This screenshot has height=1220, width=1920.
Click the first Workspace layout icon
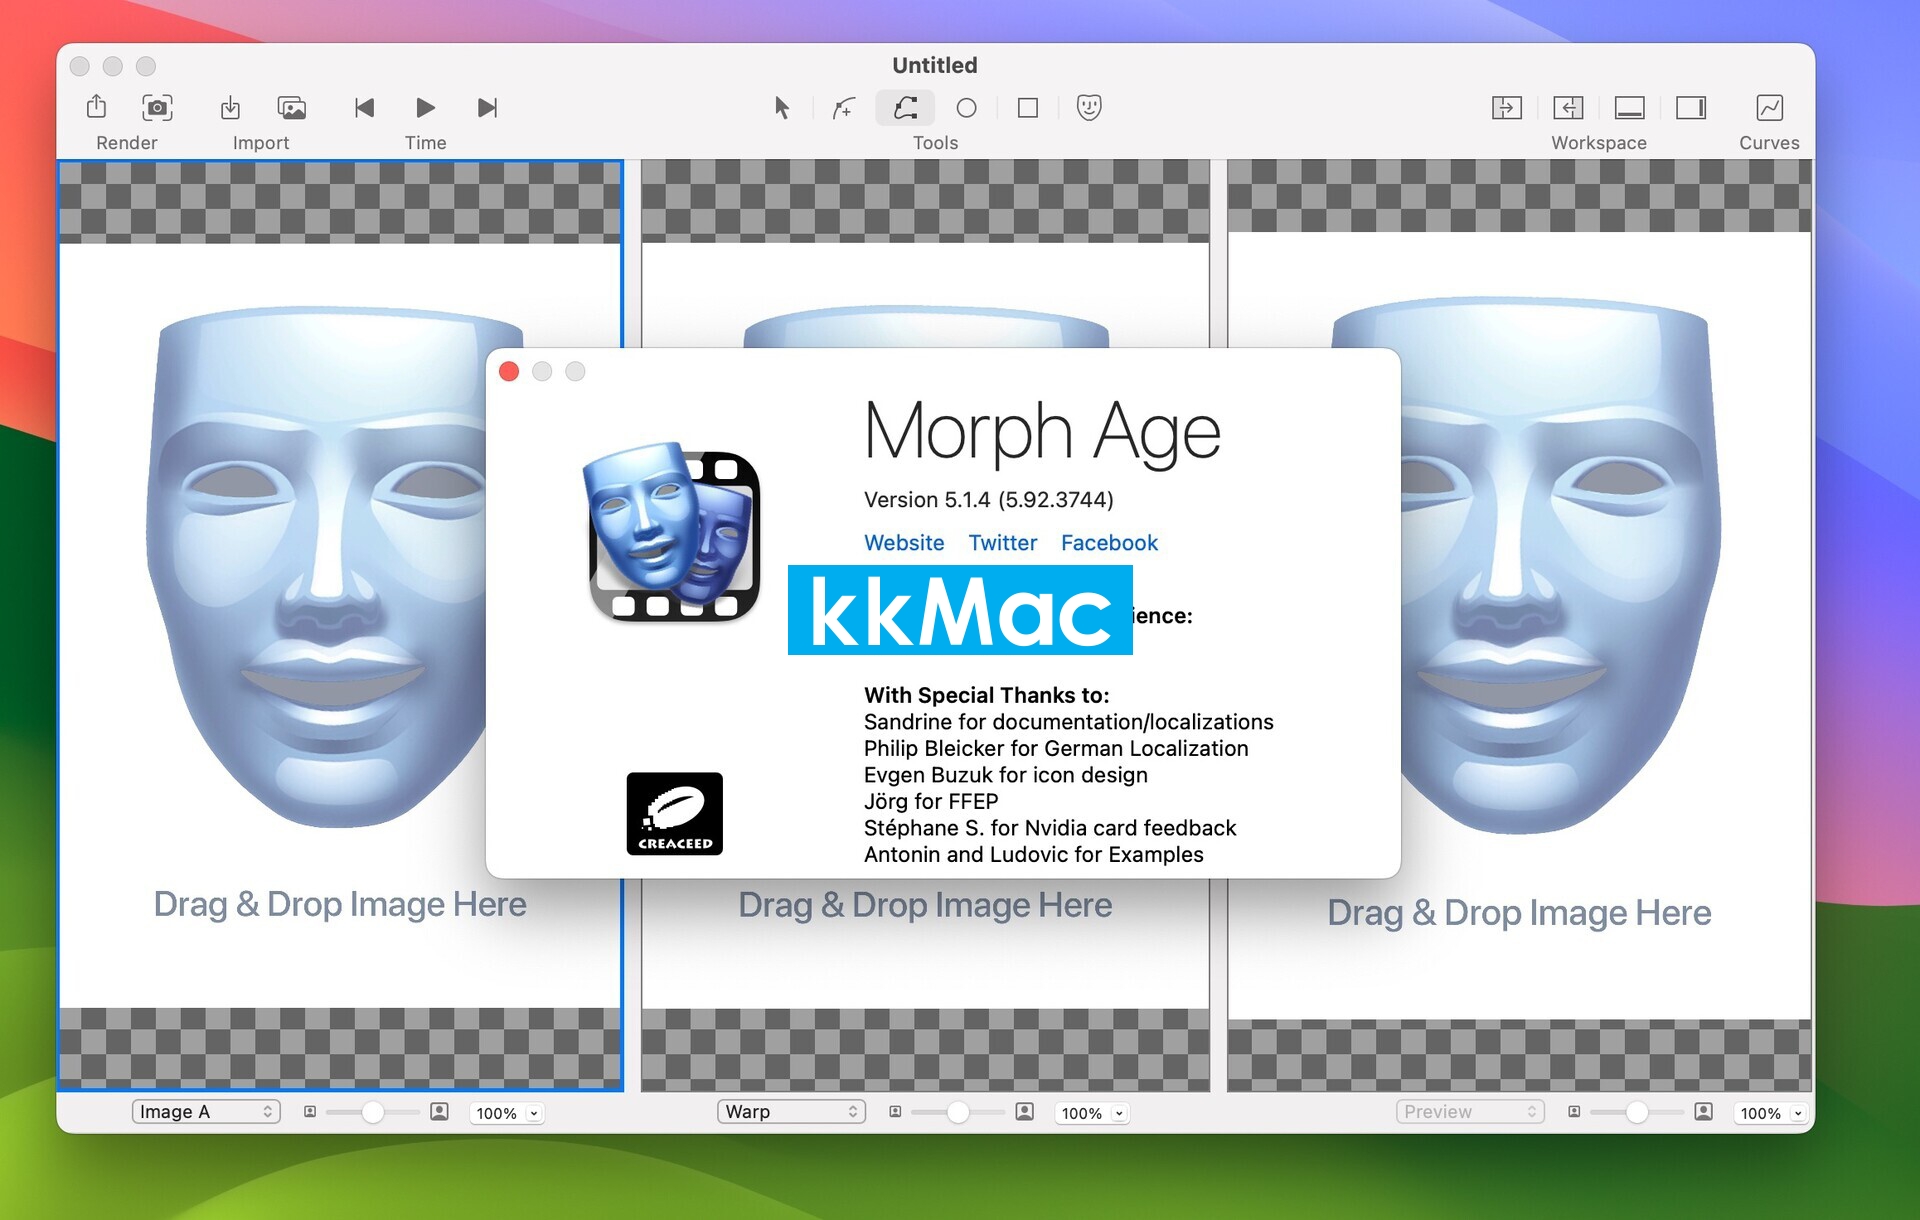click(1506, 107)
